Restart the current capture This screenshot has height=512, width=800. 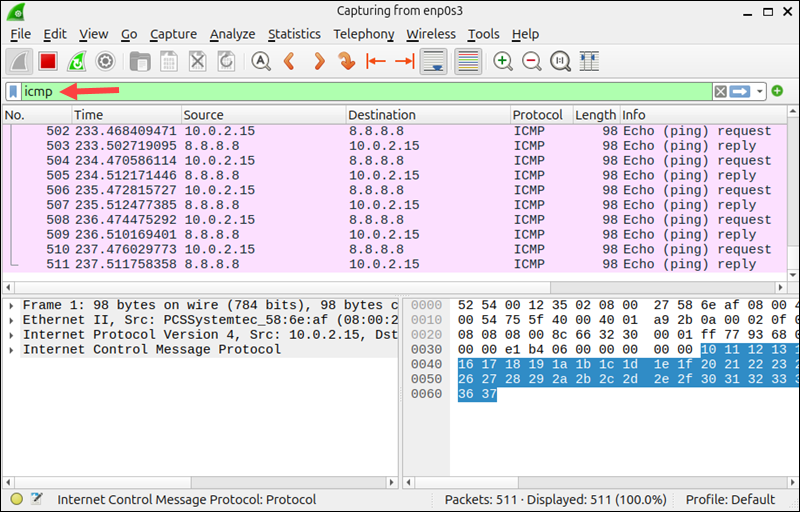(77, 62)
